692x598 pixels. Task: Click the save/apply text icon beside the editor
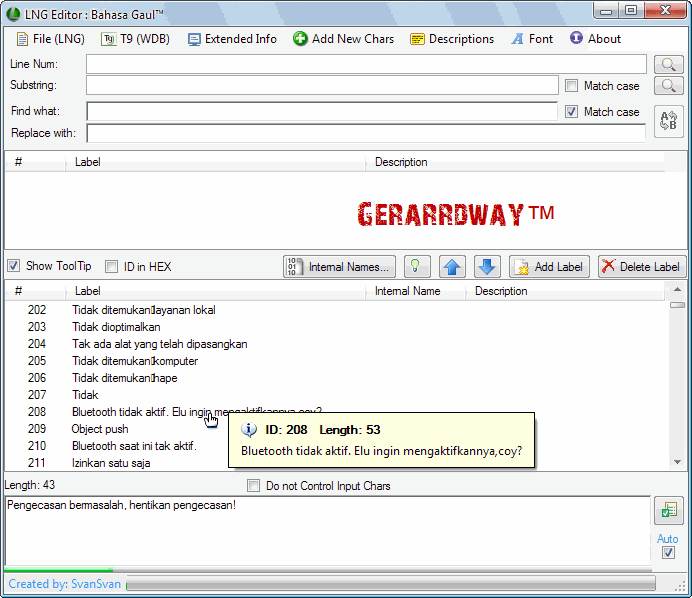pos(667,511)
